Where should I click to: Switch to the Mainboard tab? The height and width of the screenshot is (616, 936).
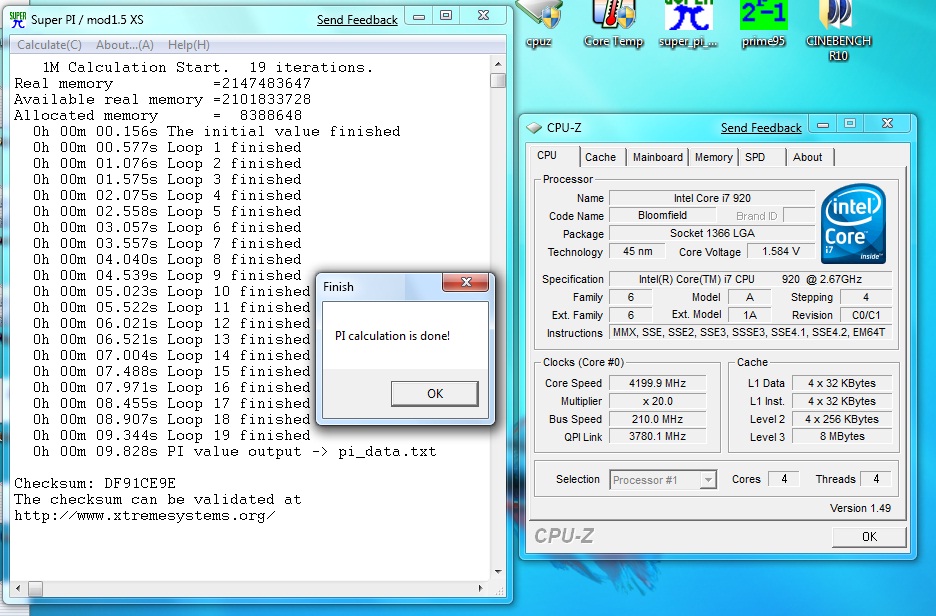pyautogui.click(x=657, y=157)
